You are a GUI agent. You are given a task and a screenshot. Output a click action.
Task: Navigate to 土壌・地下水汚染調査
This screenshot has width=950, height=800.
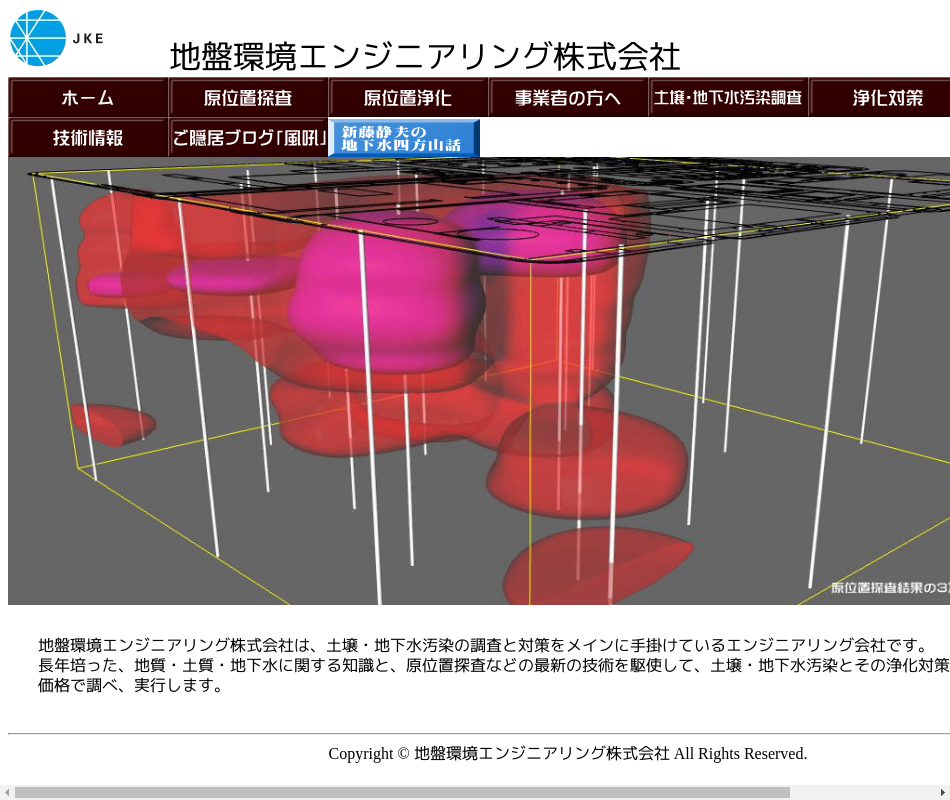(728, 98)
